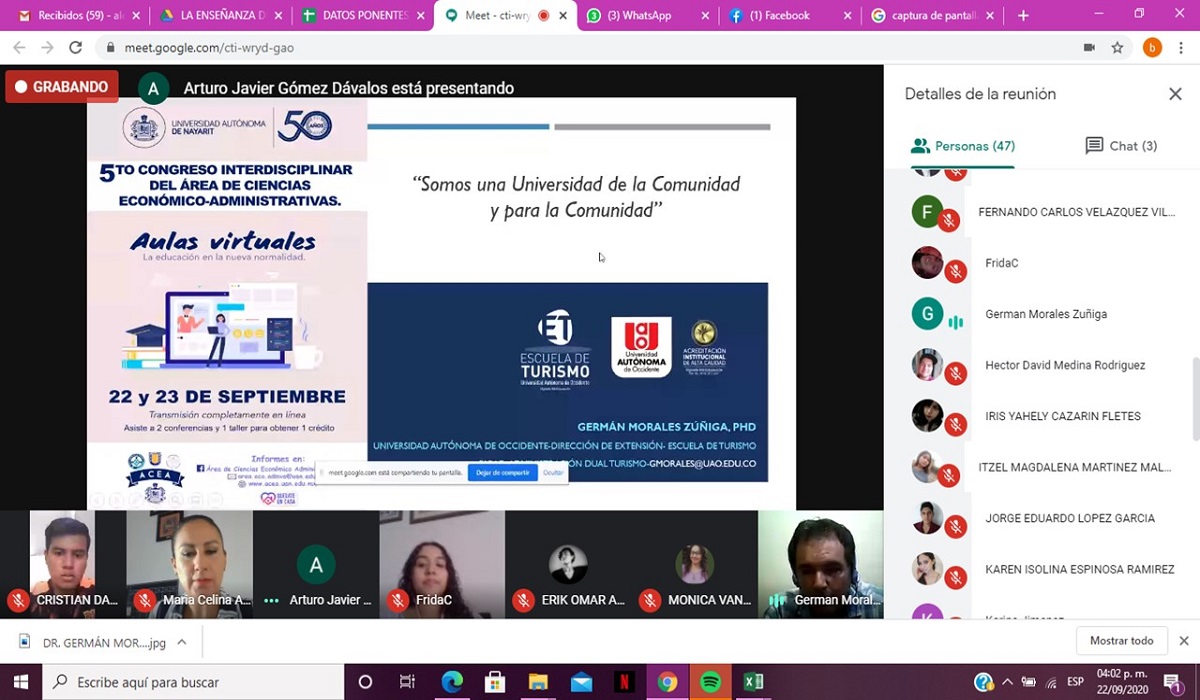Open the Chrome profile avatar

(x=1152, y=48)
